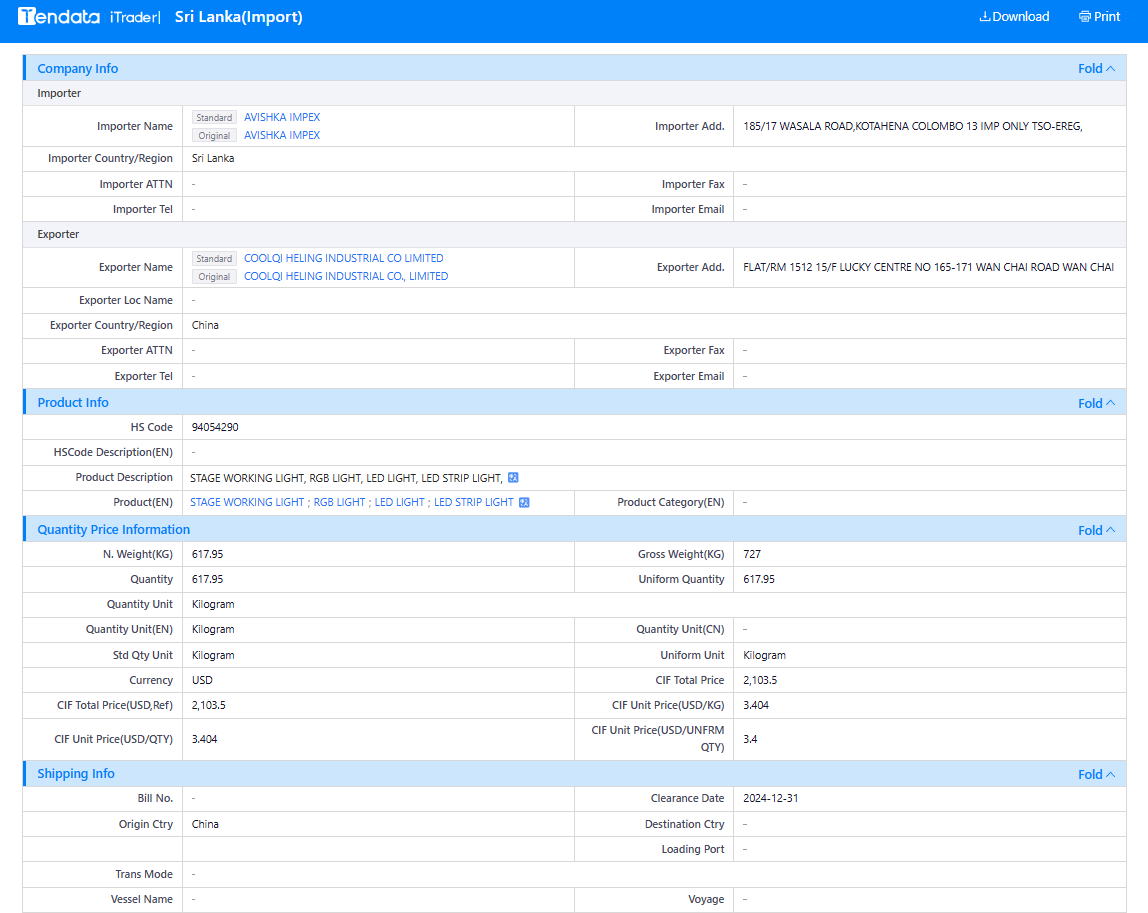Open LED LIGHT product link
This screenshot has width=1148, height=913.
click(399, 502)
